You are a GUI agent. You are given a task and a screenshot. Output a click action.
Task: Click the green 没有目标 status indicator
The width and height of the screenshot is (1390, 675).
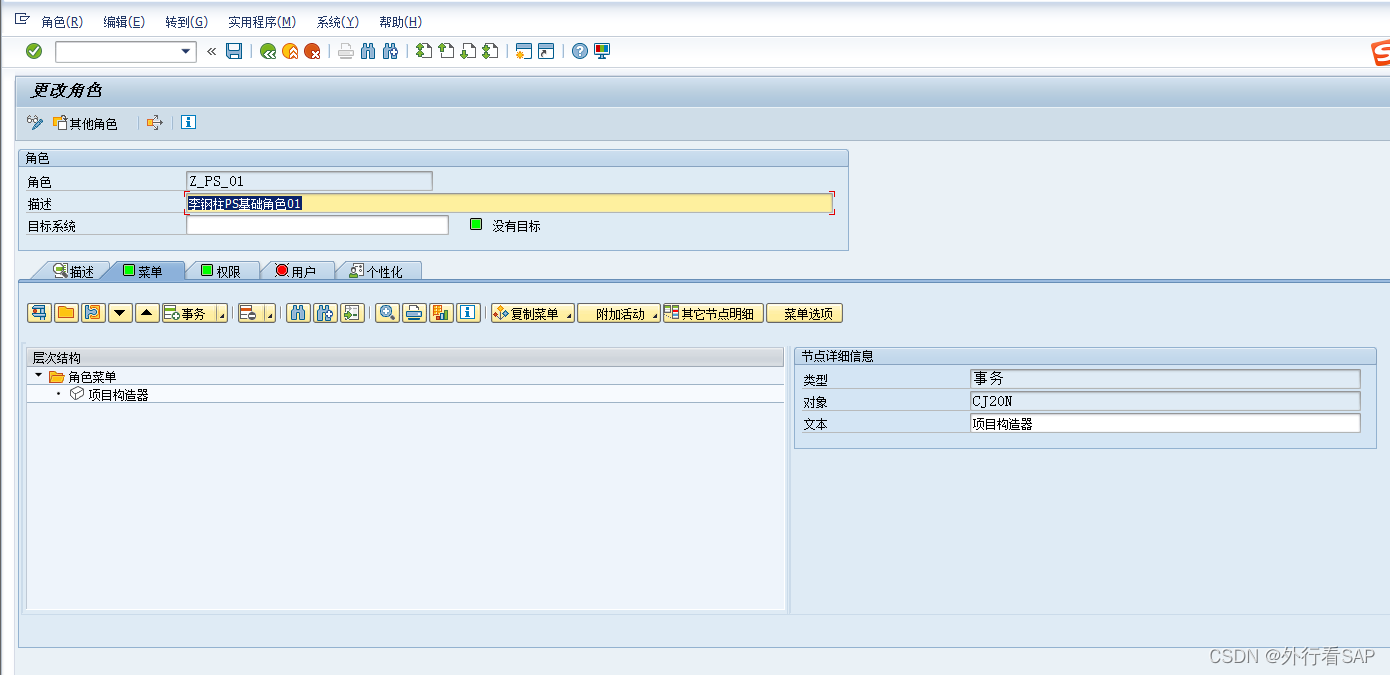[477, 225]
